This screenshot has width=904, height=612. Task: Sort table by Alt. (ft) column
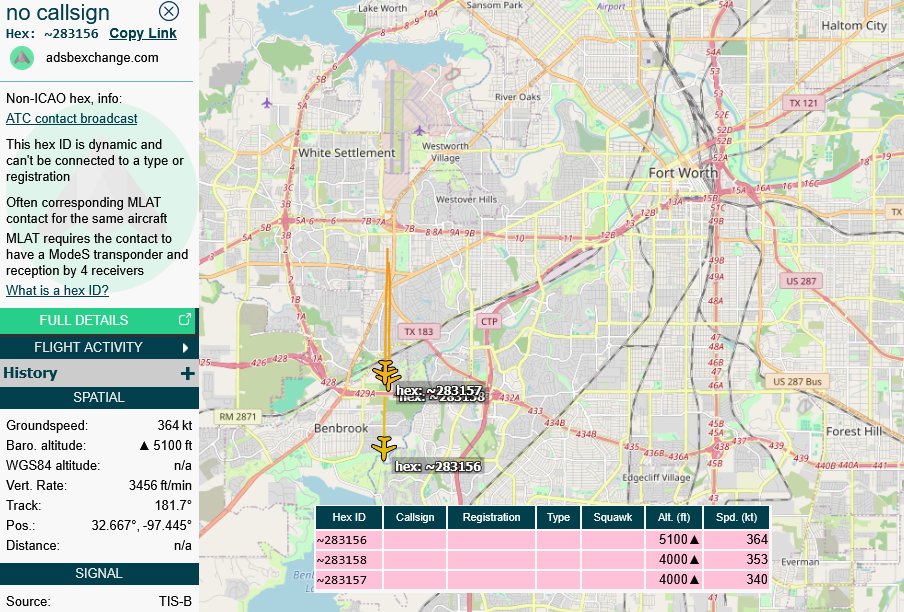[x=674, y=517]
